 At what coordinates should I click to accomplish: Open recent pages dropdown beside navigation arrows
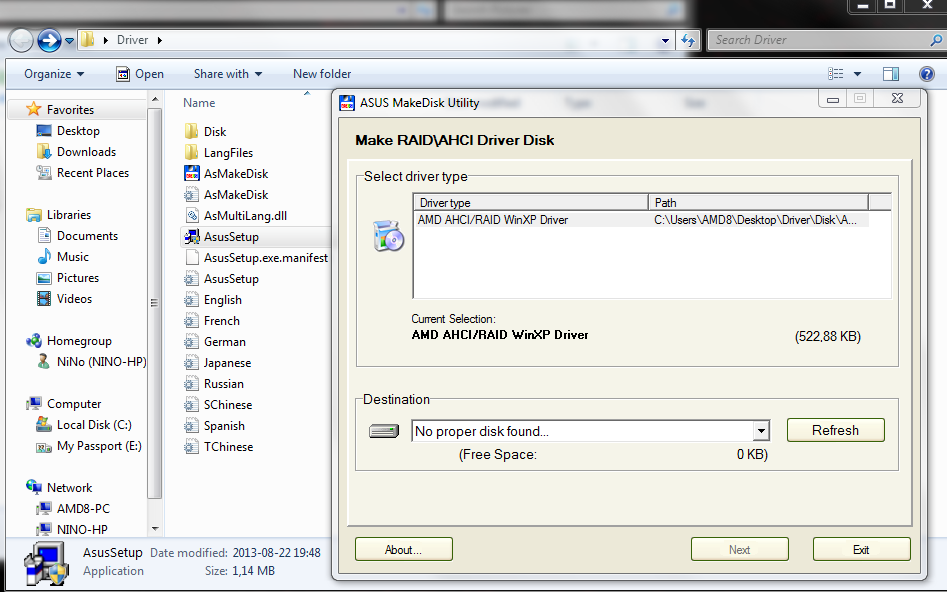point(69,41)
